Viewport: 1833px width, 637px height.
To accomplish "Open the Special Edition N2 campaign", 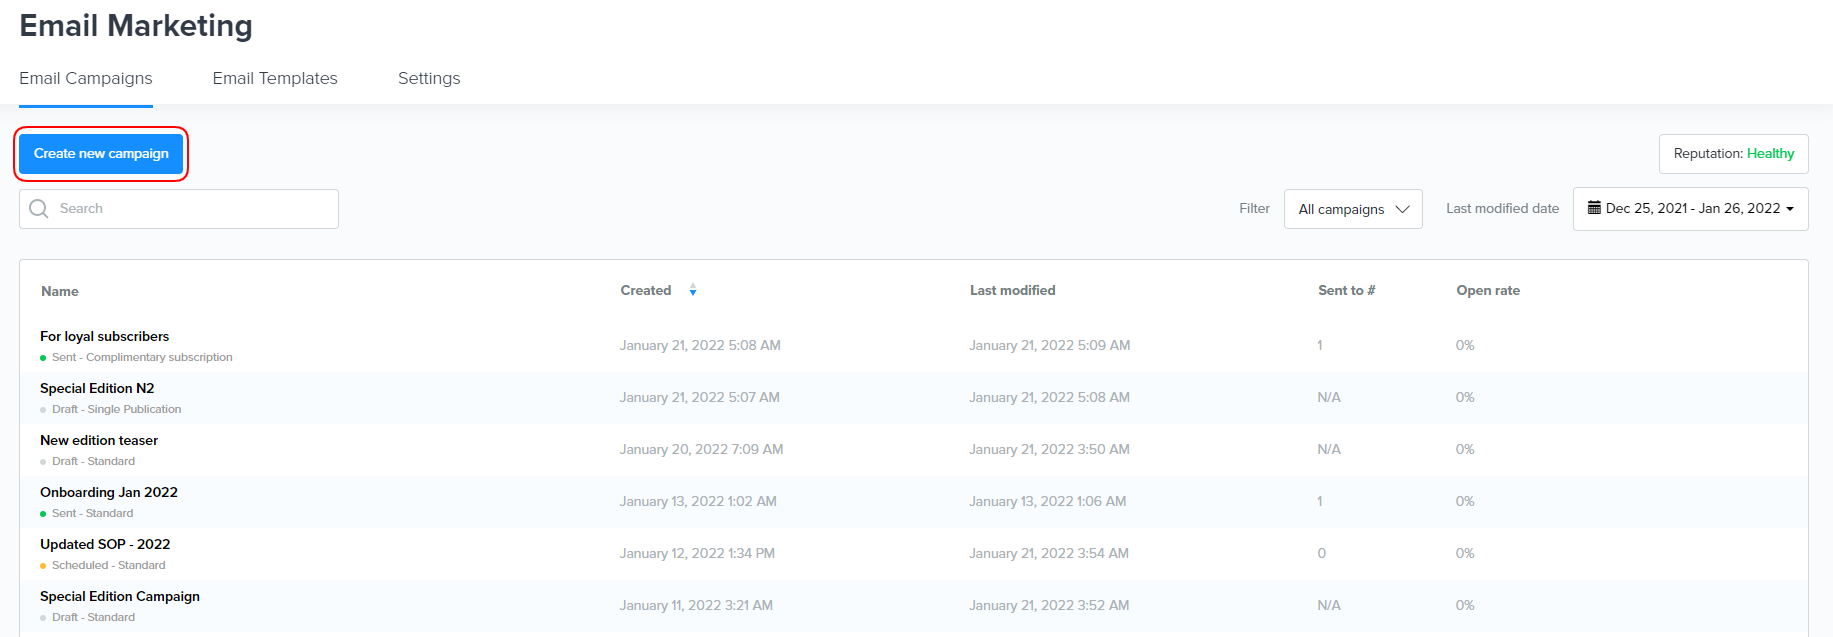I will click(97, 389).
